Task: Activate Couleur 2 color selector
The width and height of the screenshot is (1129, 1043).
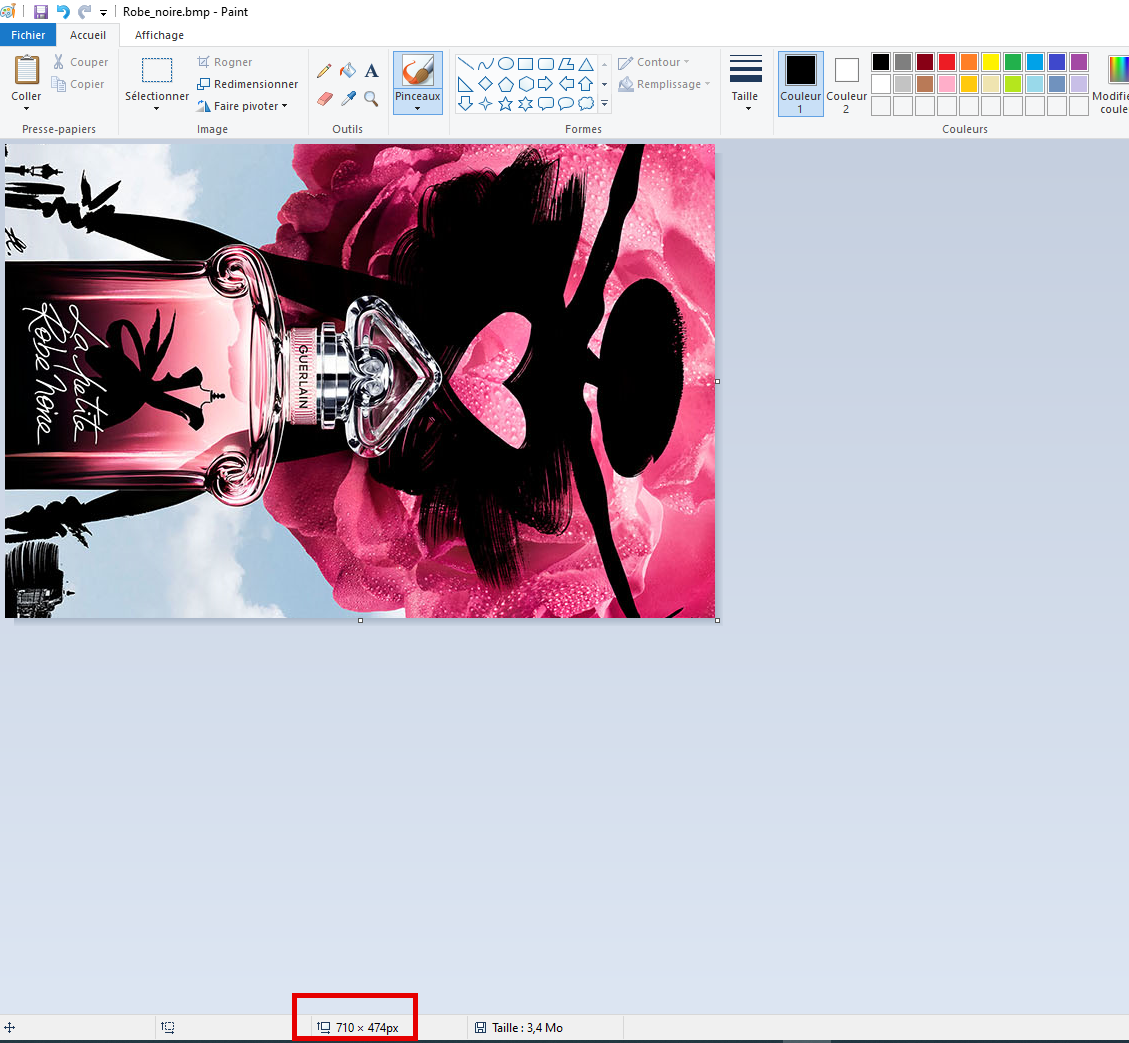Action: [x=846, y=83]
